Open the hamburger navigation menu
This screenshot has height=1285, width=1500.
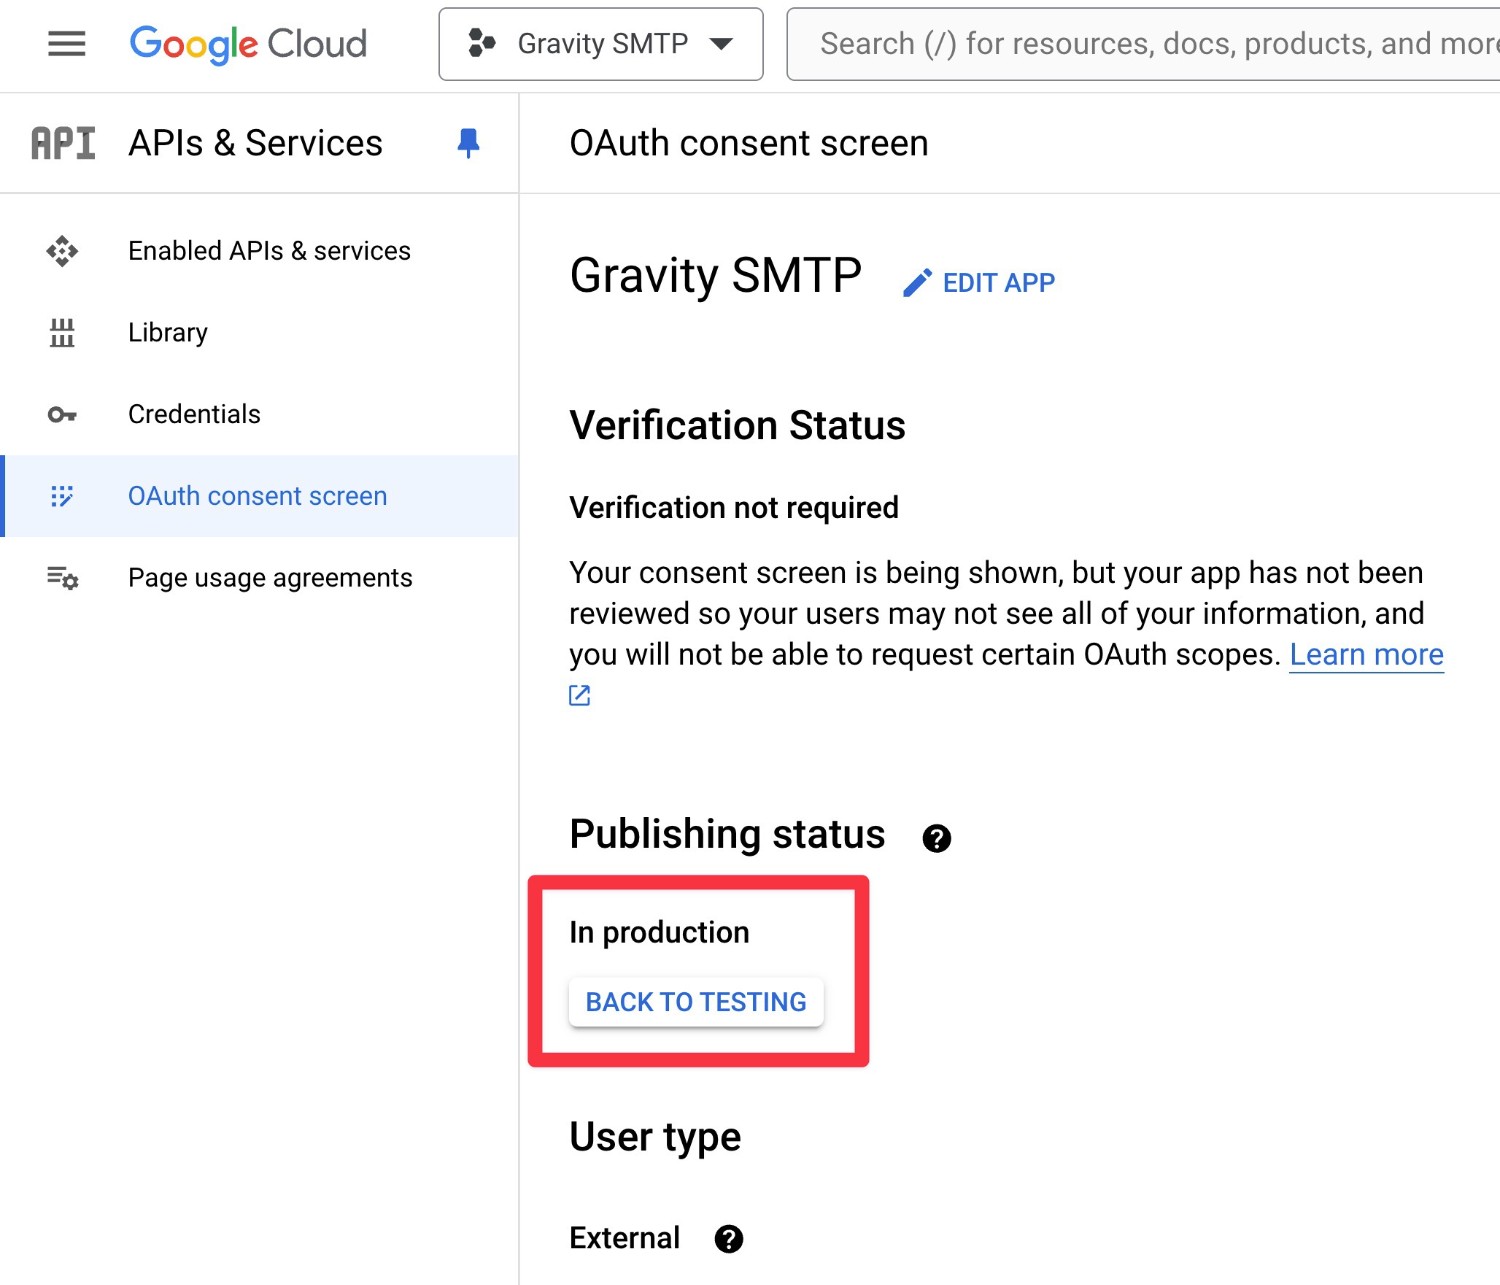tap(67, 44)
